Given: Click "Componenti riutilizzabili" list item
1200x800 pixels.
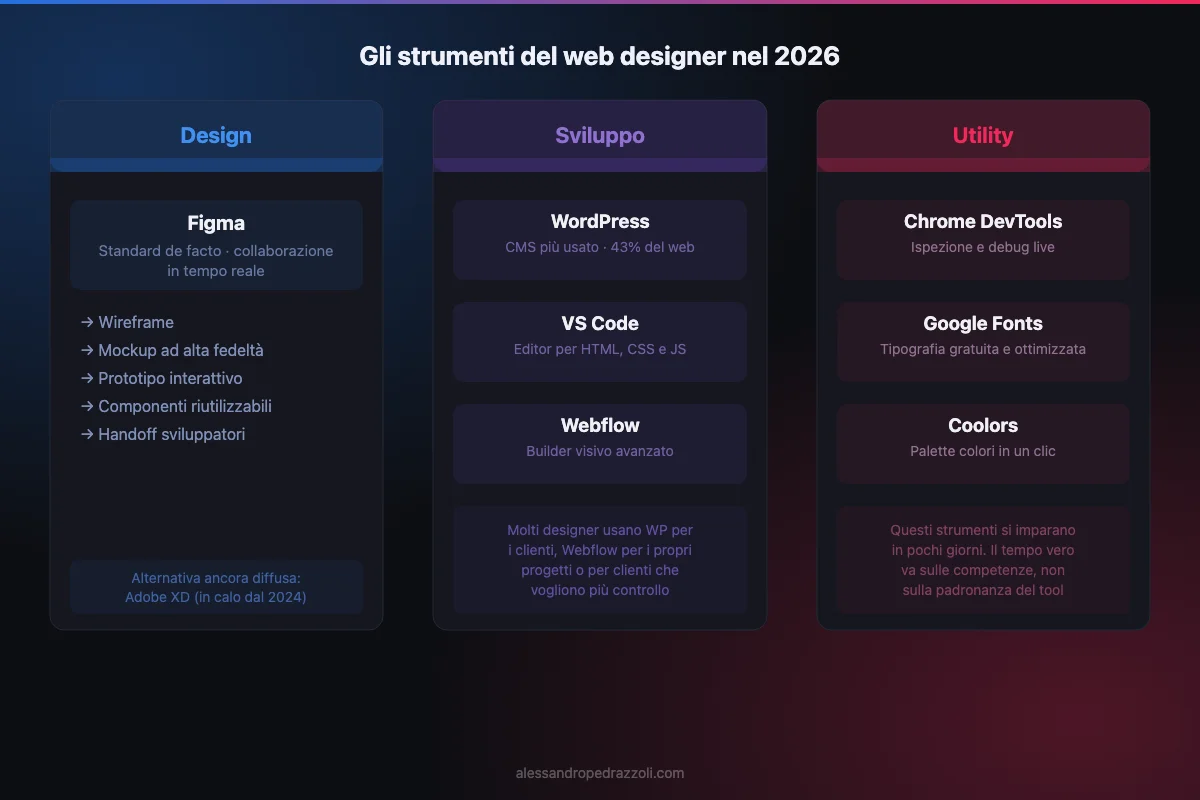Looking at the screenshot, I should coord(176,406).
